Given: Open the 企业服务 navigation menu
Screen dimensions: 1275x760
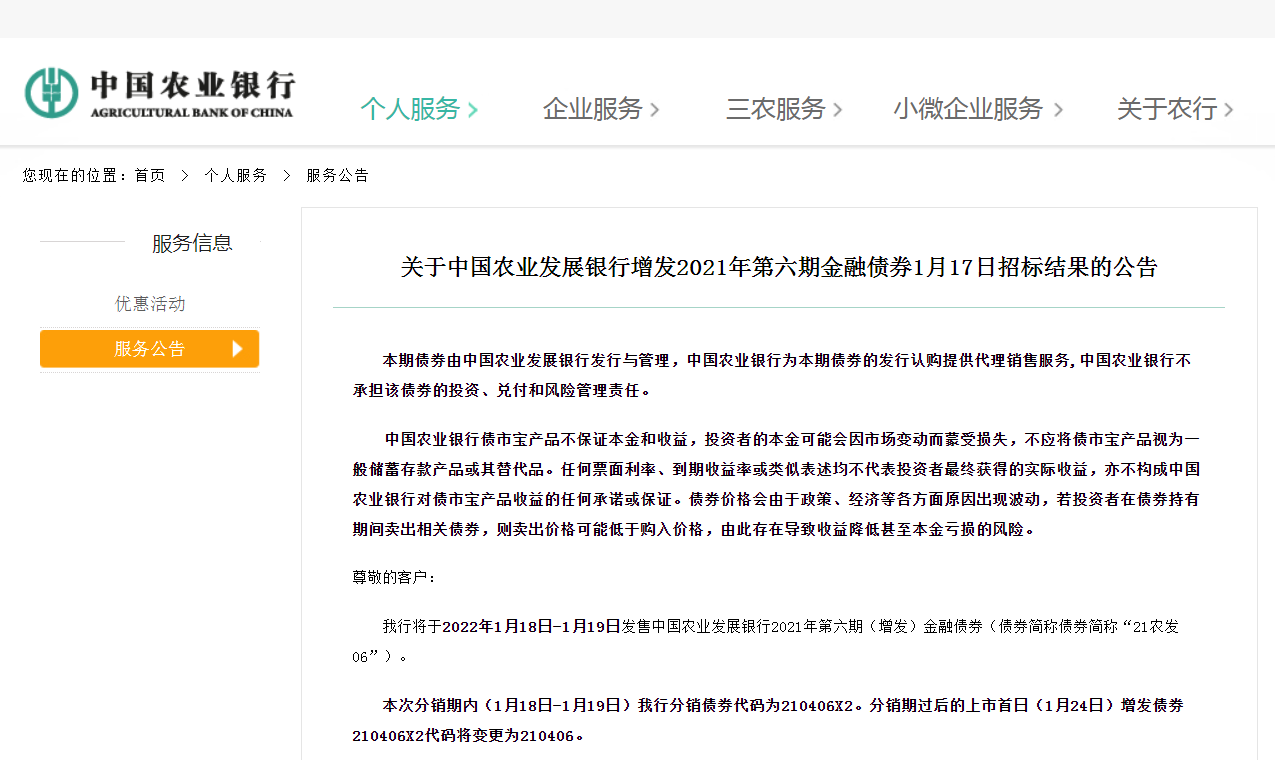Looking at the screenshot, I should pyautogui.click(x=592, y=109).
